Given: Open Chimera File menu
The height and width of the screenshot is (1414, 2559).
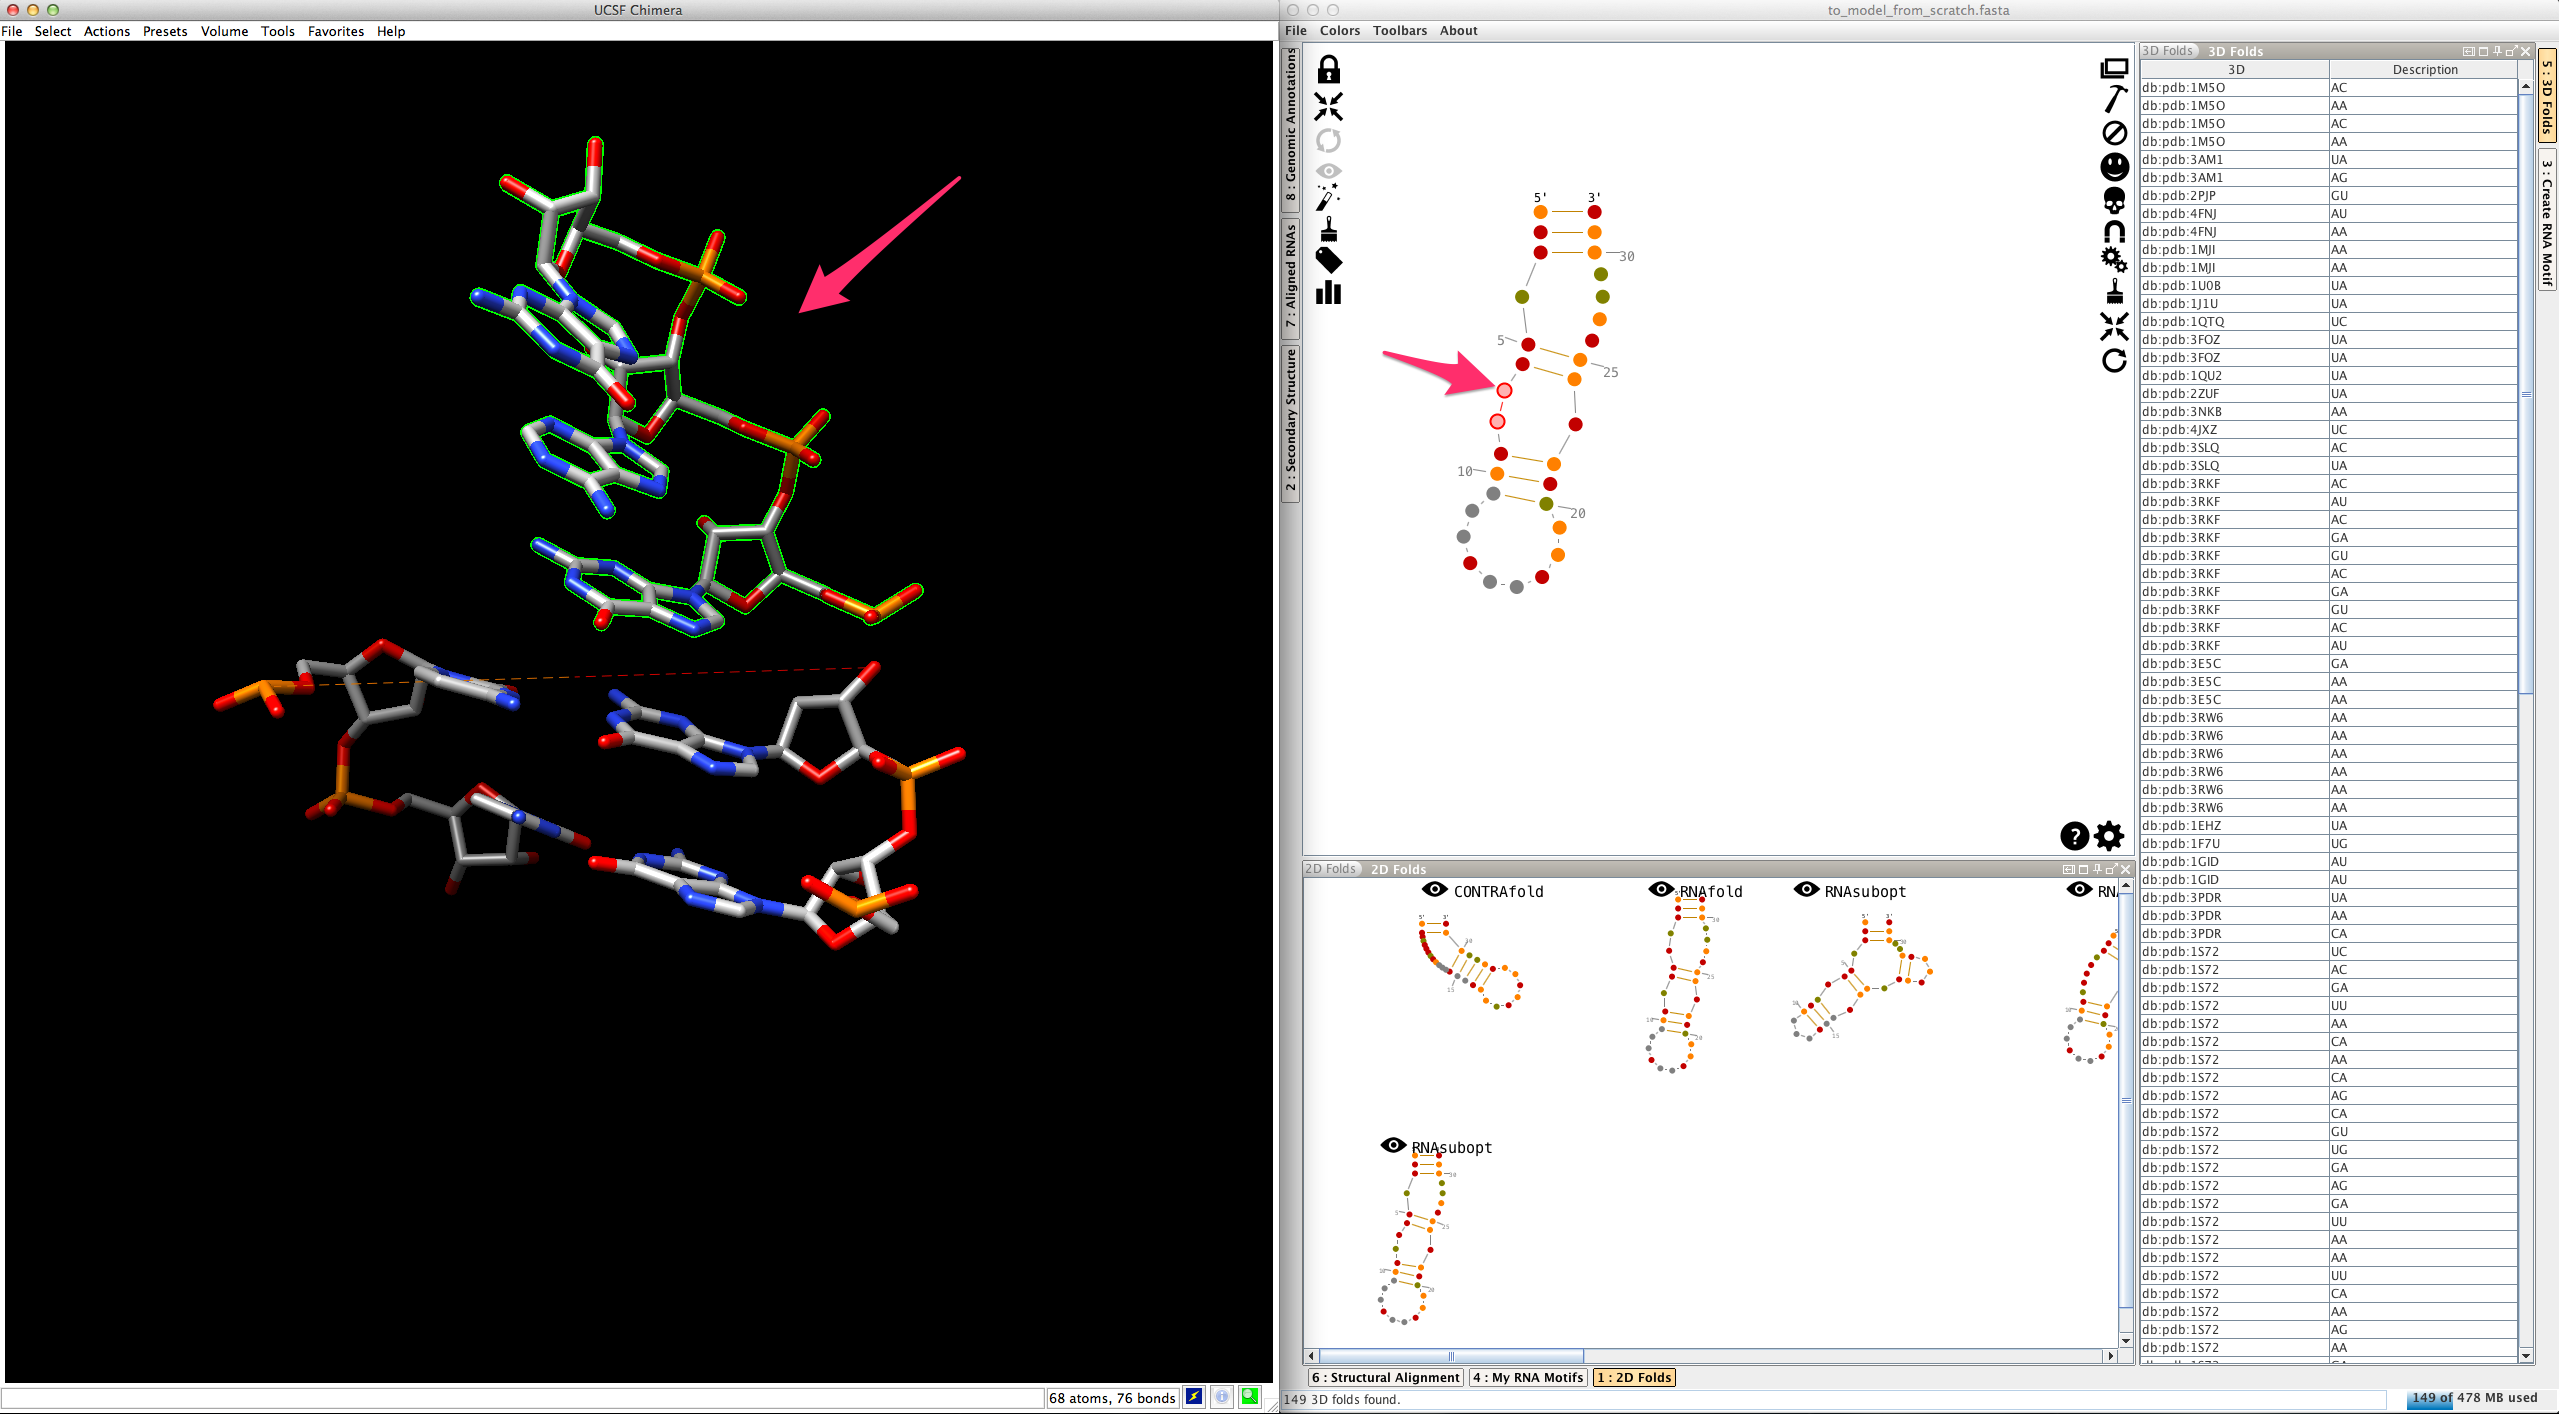Looking at the screenshot, I should [12, 31].
